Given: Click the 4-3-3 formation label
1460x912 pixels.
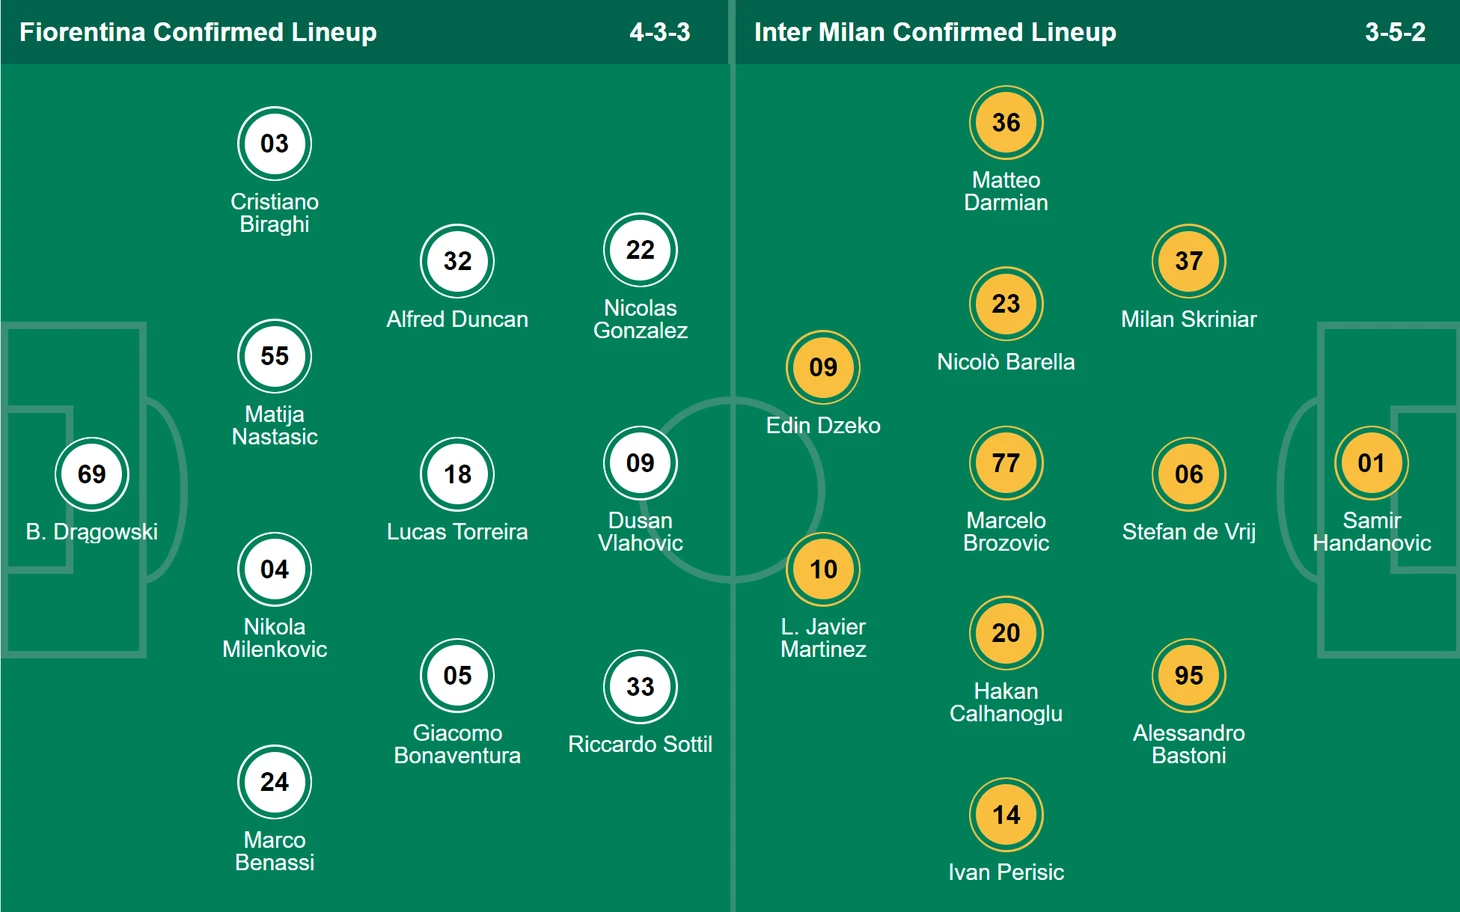Looking at the screenshot, I should click(x=660, y=32).
